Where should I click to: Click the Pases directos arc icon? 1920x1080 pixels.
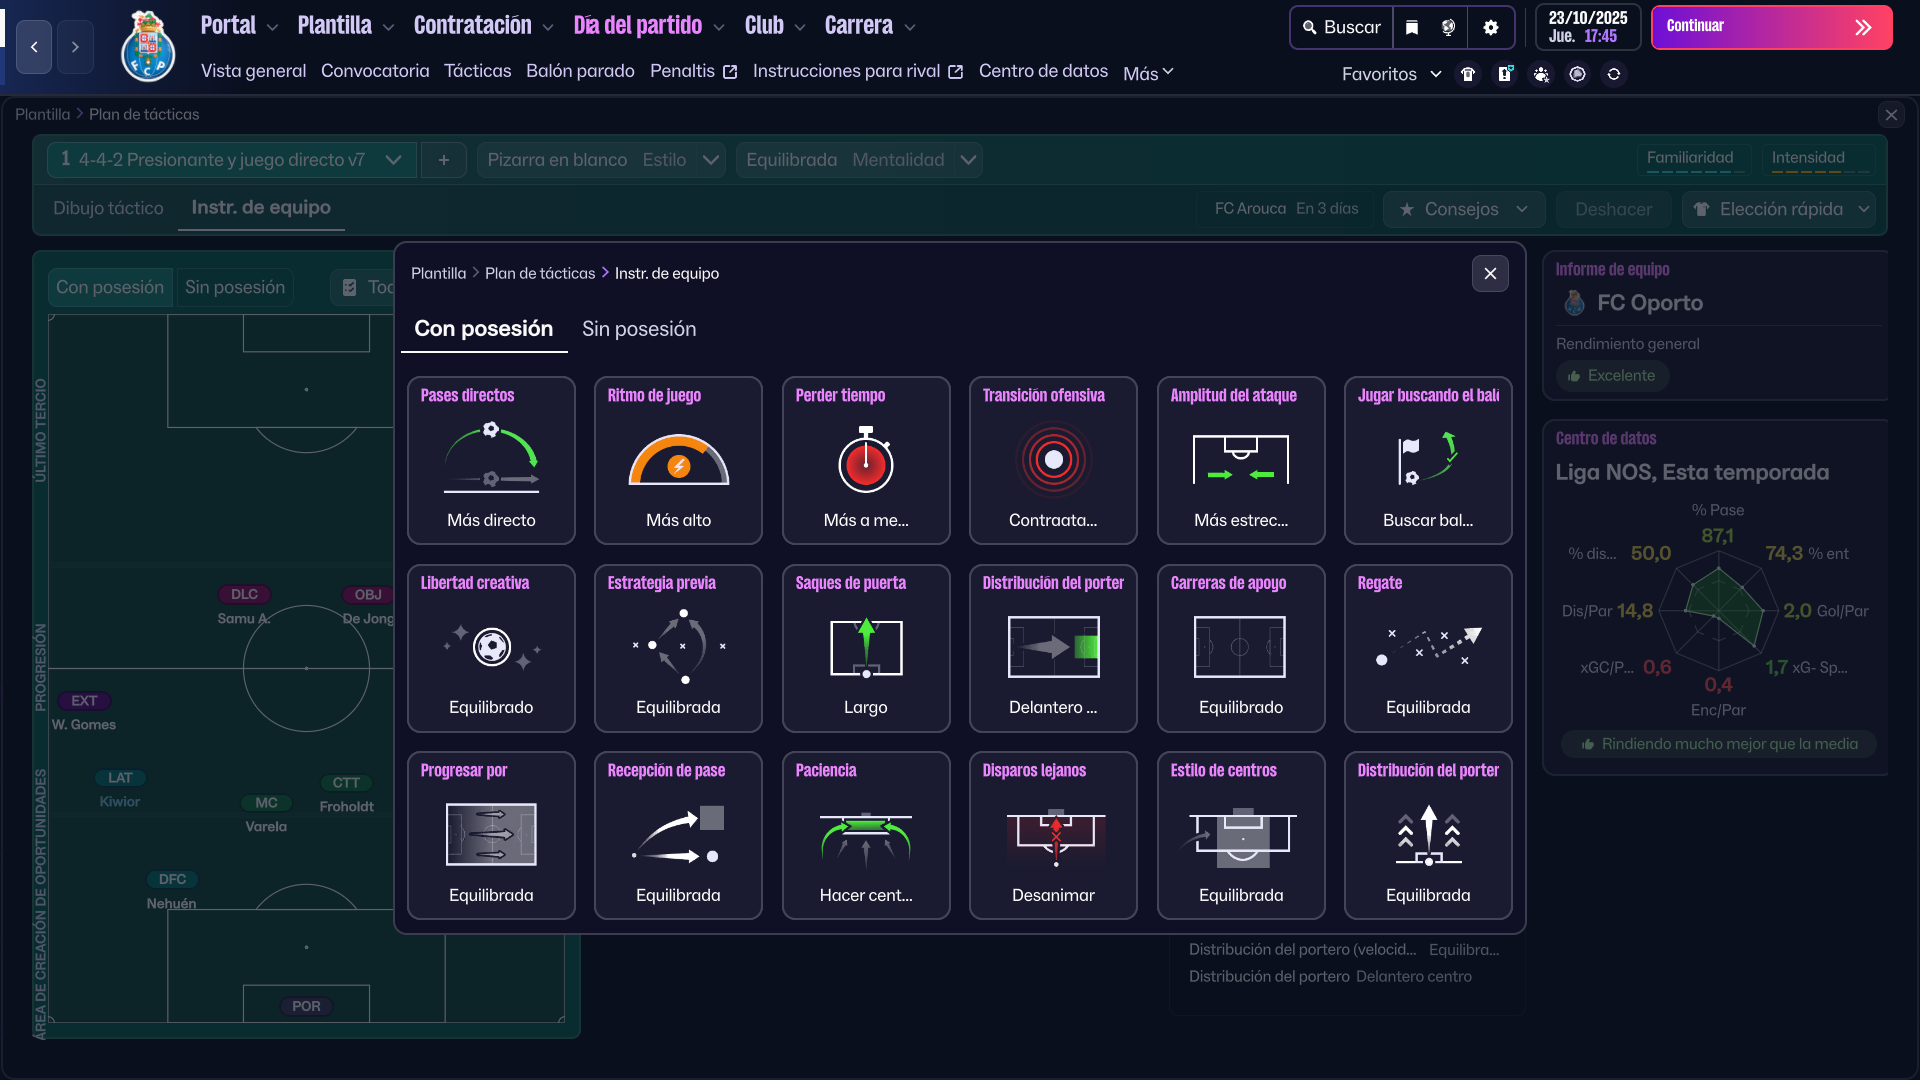pos(491,458)
